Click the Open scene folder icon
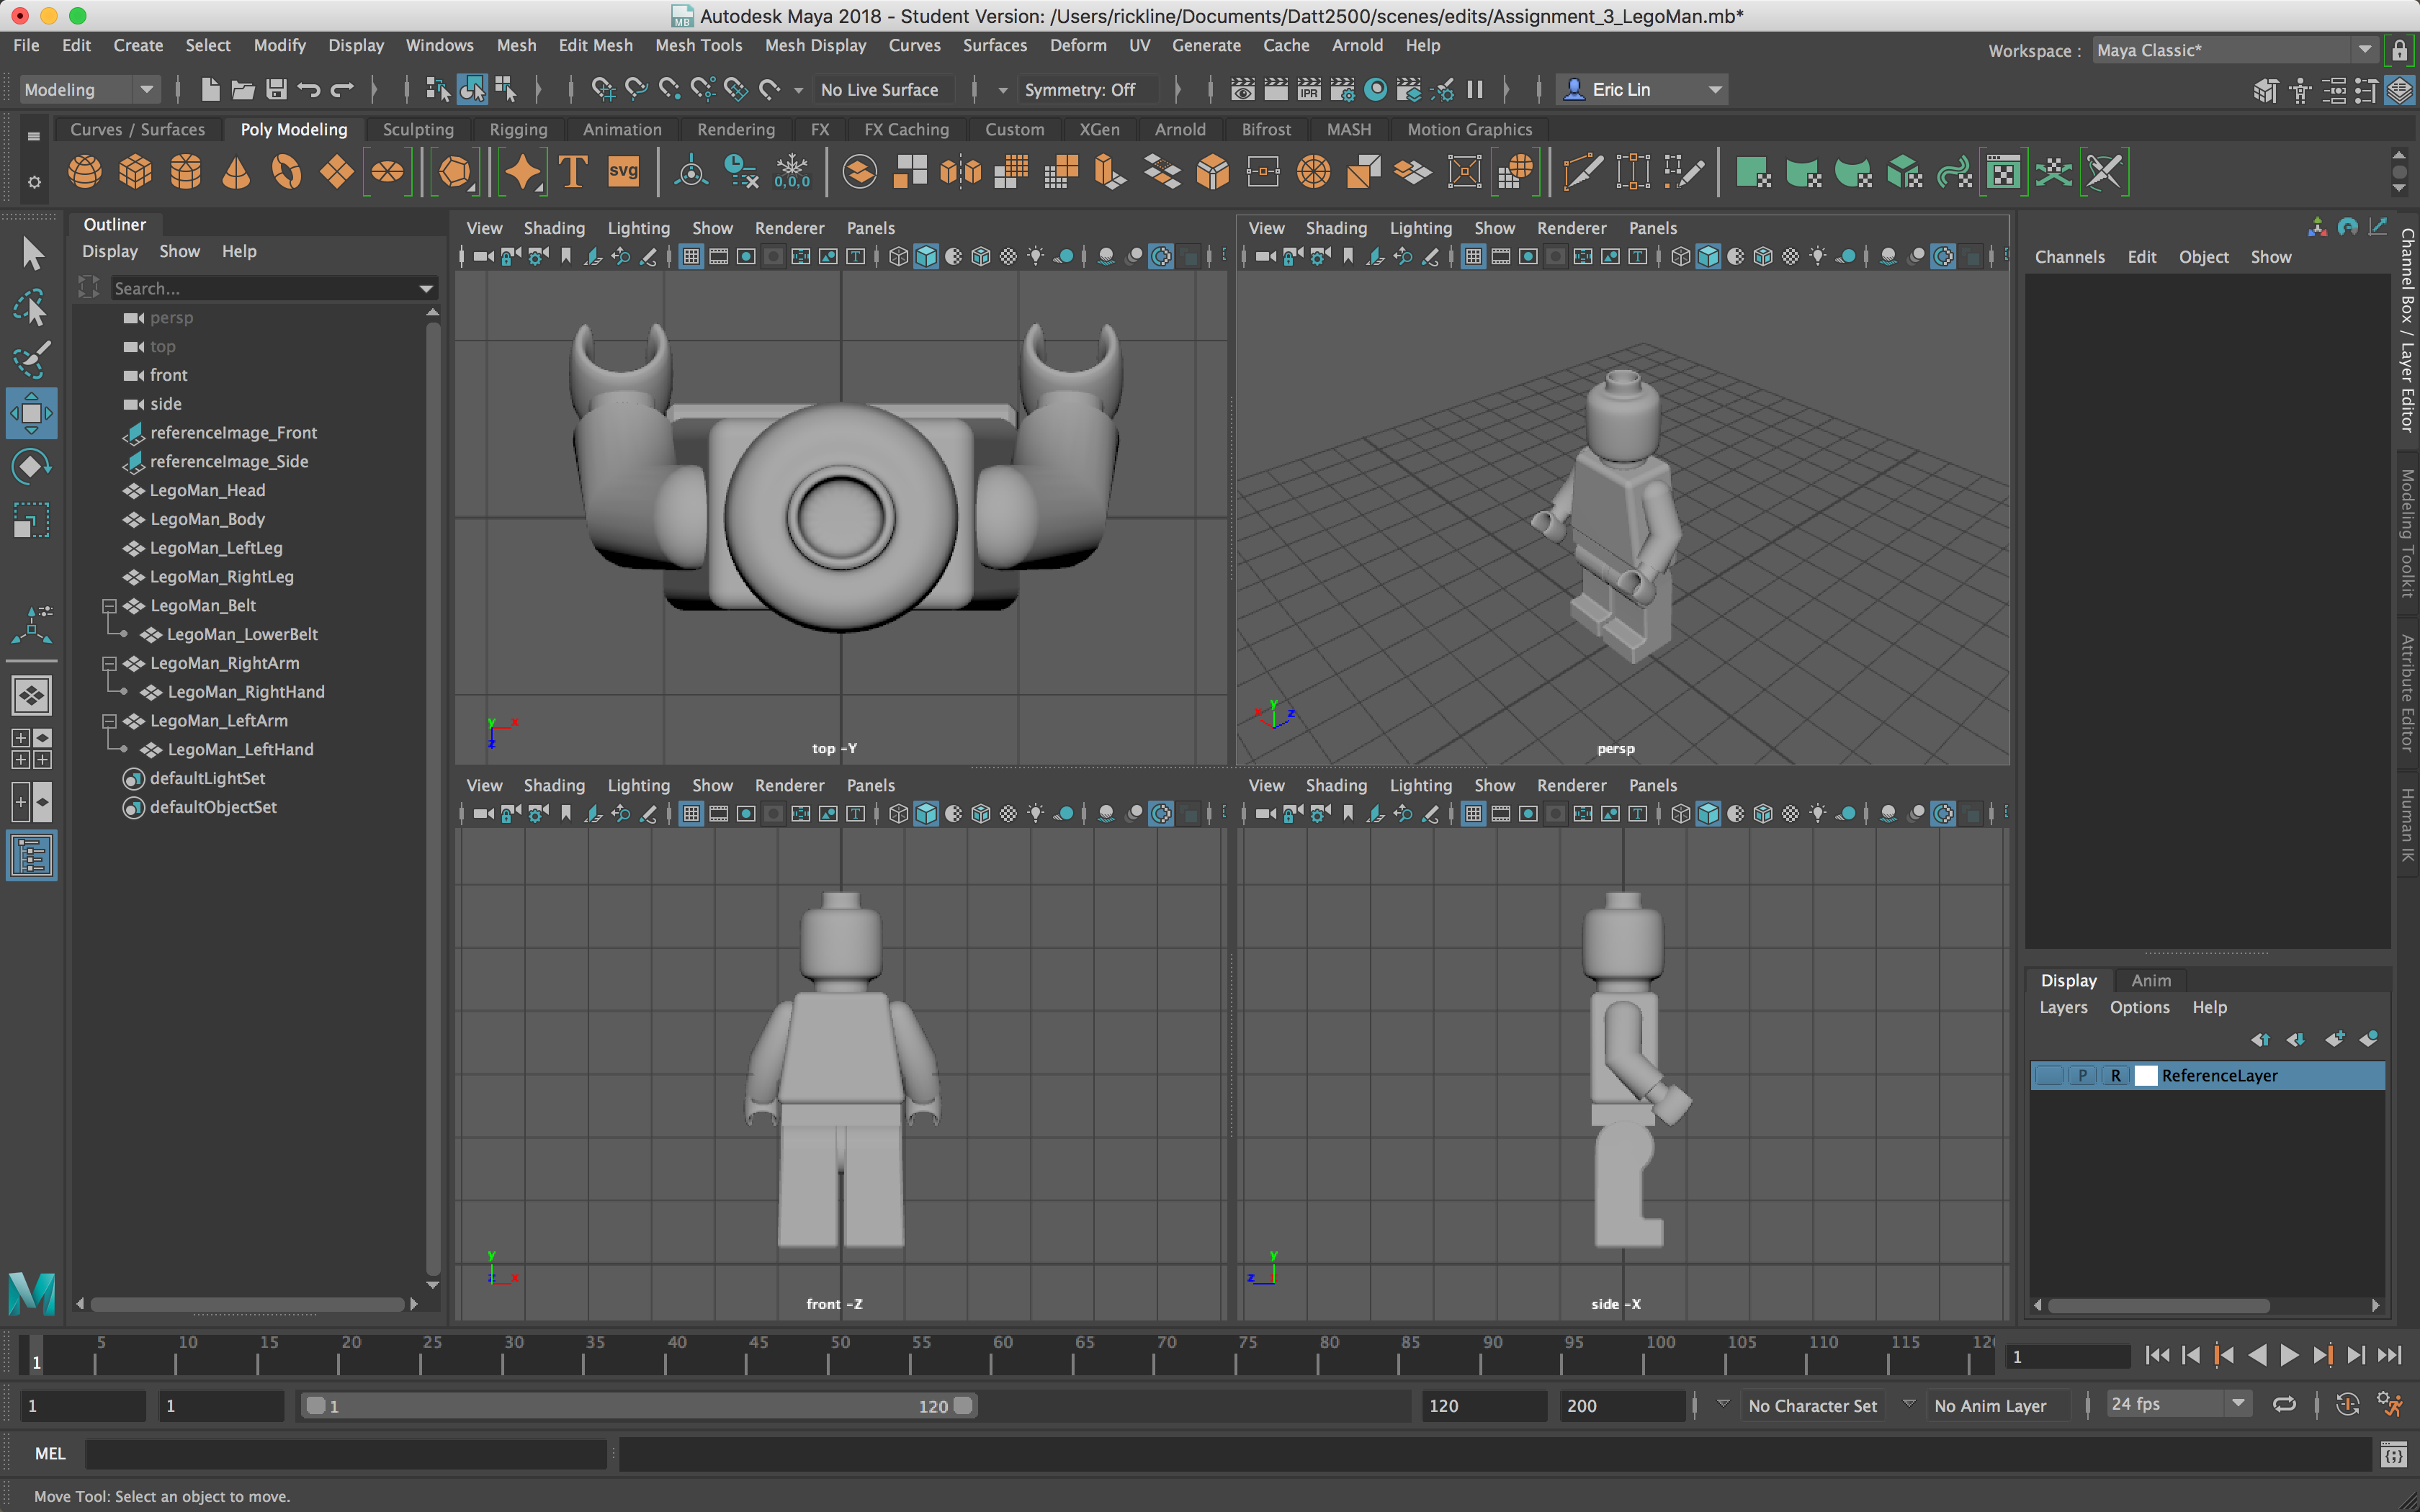Screen dimensions: 2420x1512 [243, 90]
